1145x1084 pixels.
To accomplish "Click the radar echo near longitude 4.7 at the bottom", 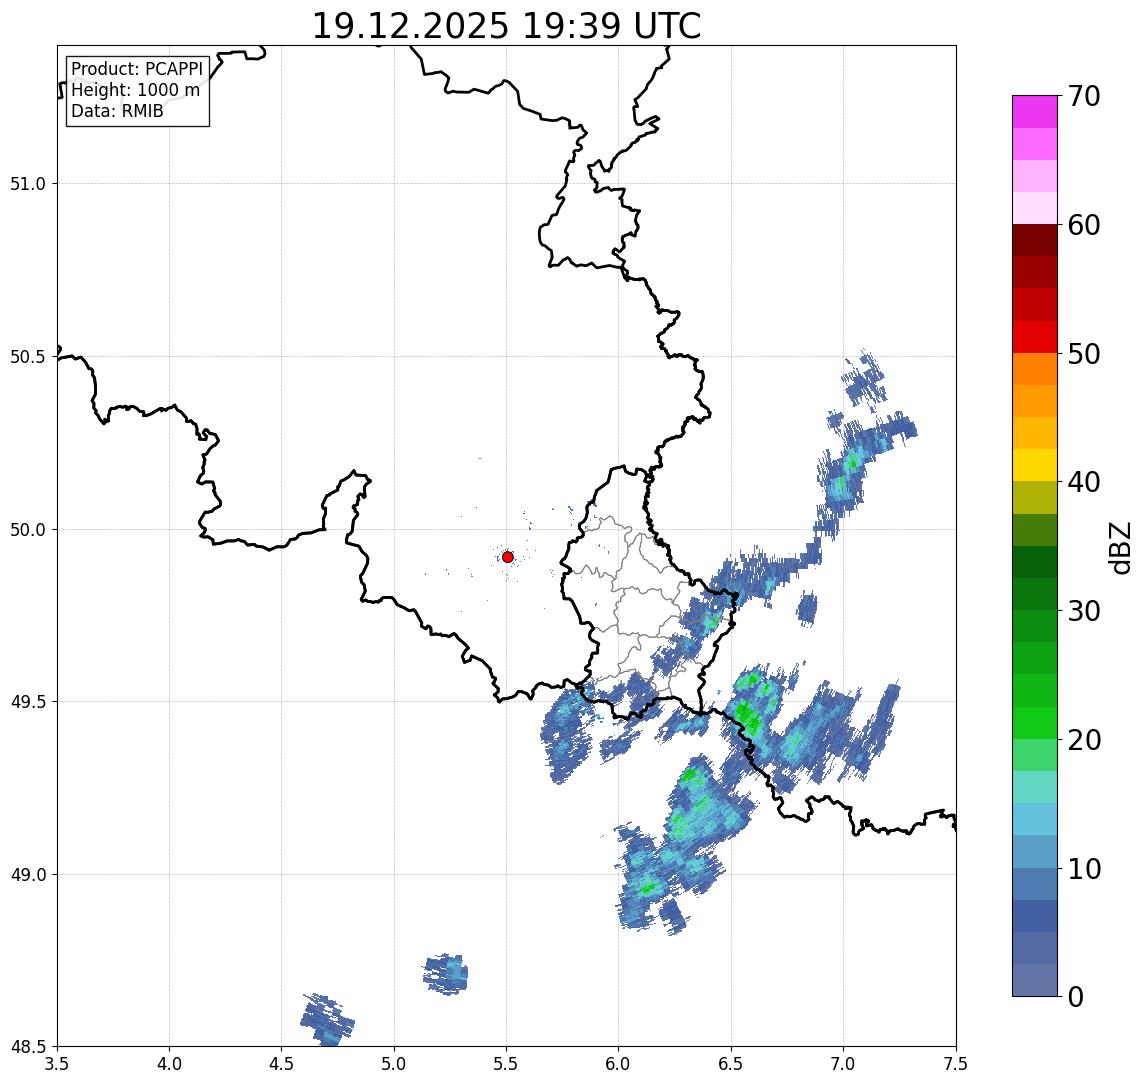I will pyautogui.click(x=327, y=1019).
